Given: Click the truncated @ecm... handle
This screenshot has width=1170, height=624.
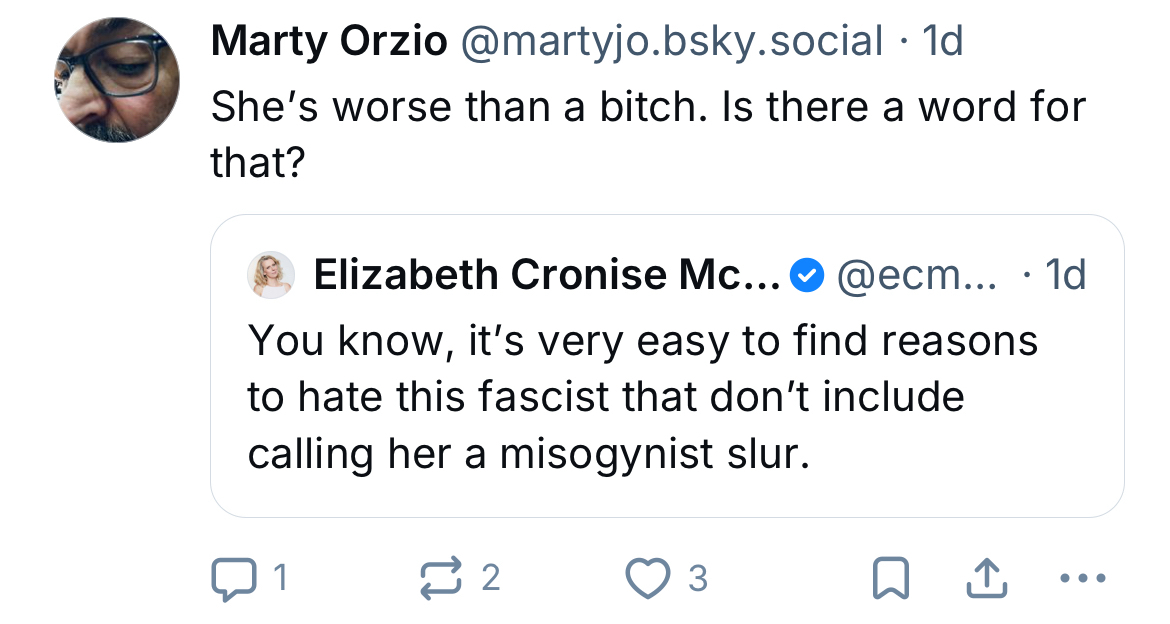Looking at the screenshot, I should [916, 275].
